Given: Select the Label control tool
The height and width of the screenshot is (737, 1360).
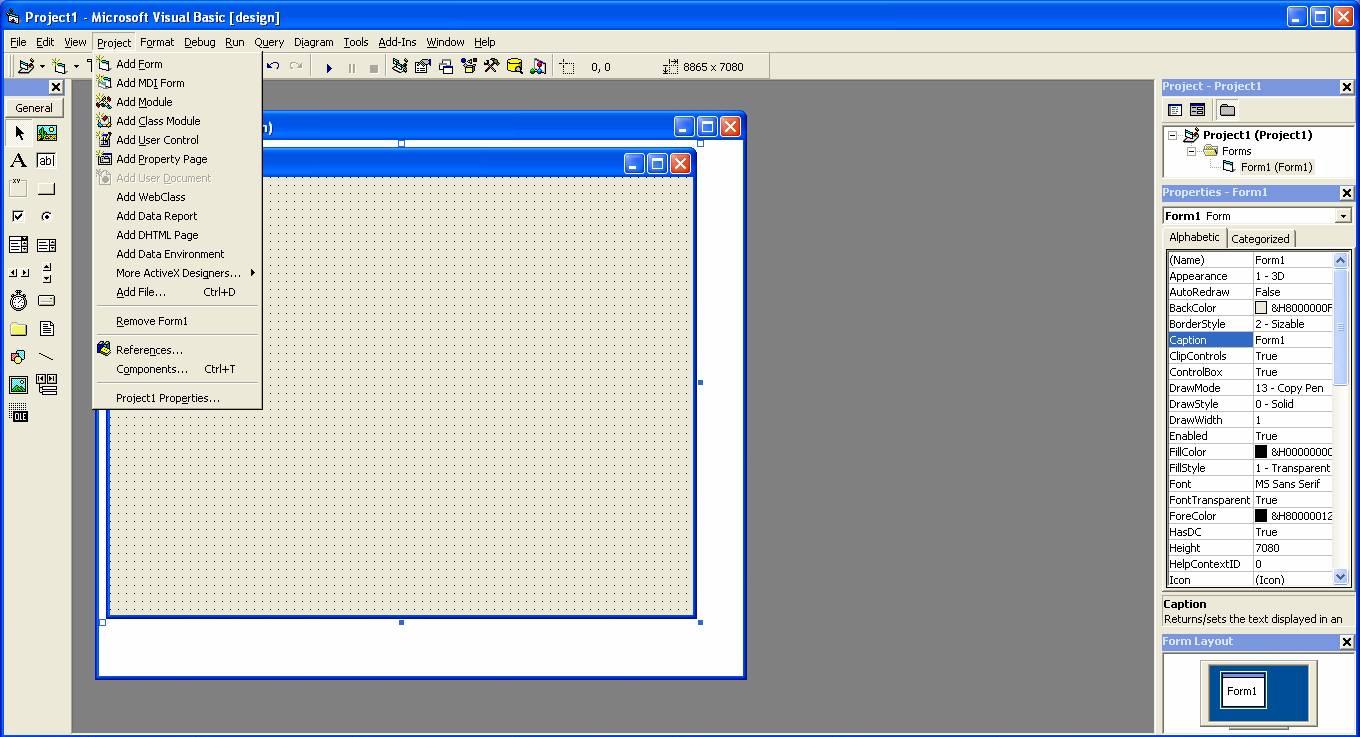Looking at the screenshot, I should point(19,161).
